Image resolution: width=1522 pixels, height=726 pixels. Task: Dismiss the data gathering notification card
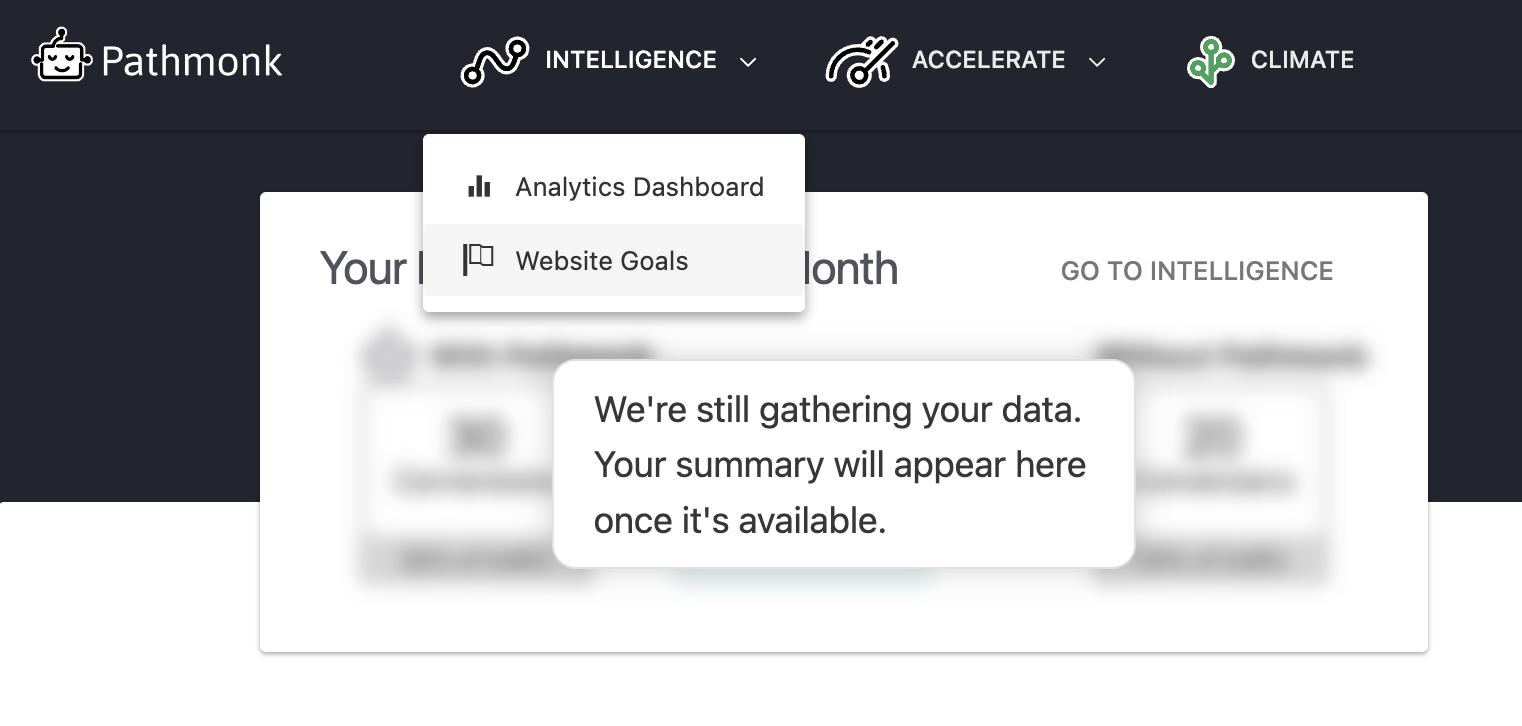click(x=843, y=464)
